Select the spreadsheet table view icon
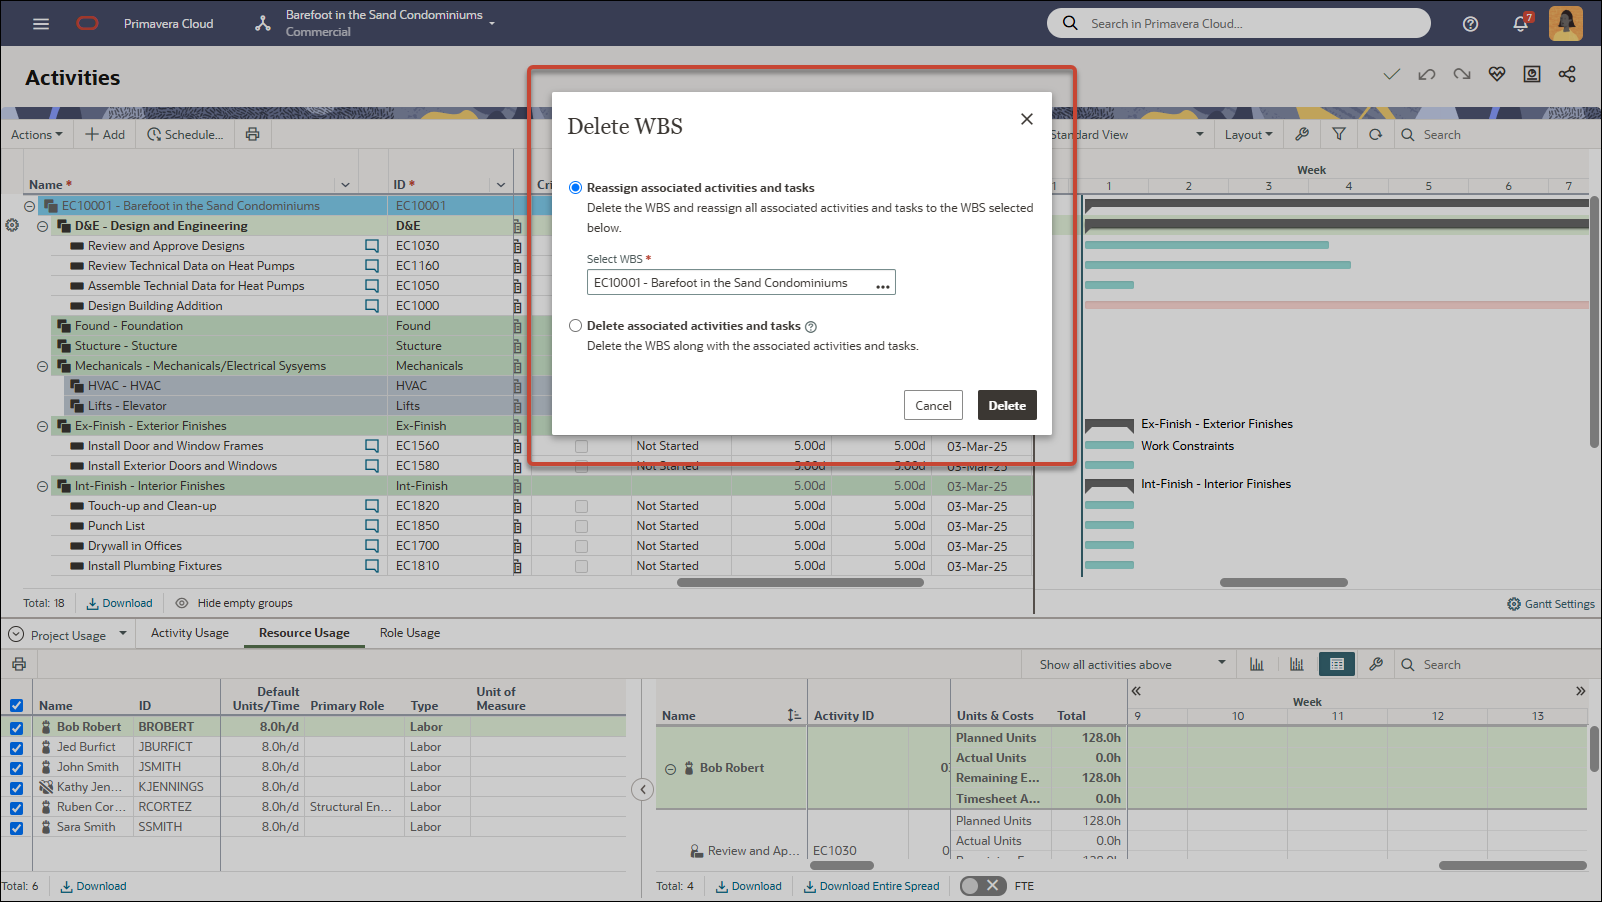Screen dimensions: 1602x902 click(x=1337, y=664)
